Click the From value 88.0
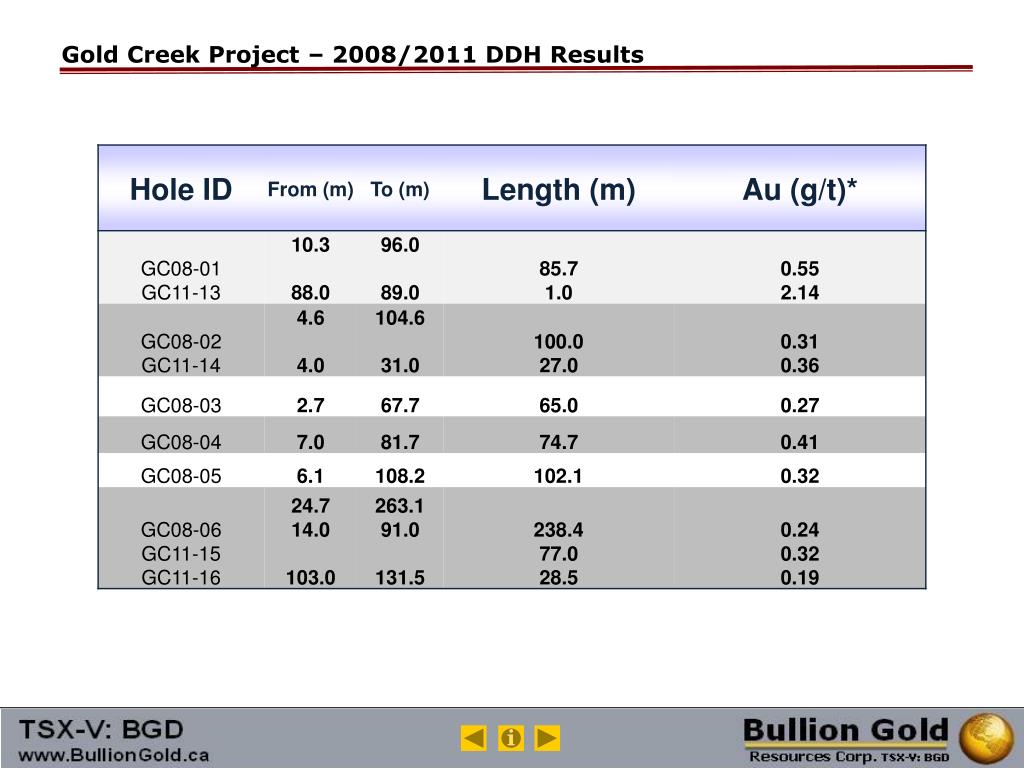This screenshot has height=768, width=1024. (310, 293)
